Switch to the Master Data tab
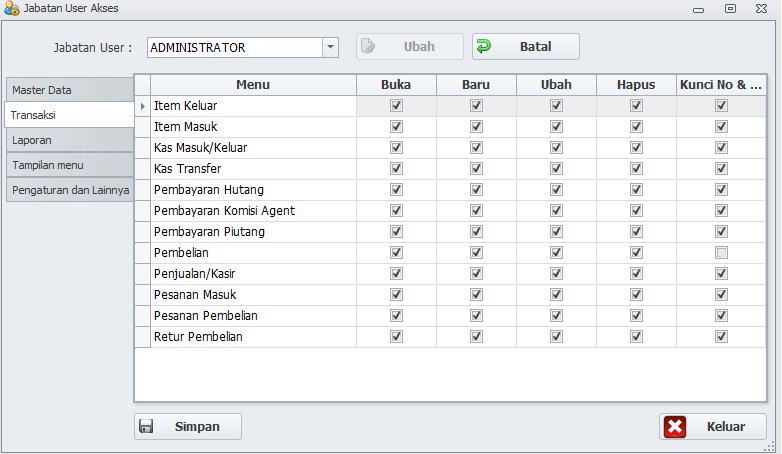Viewport: 782px width, 454px height. 68,90
